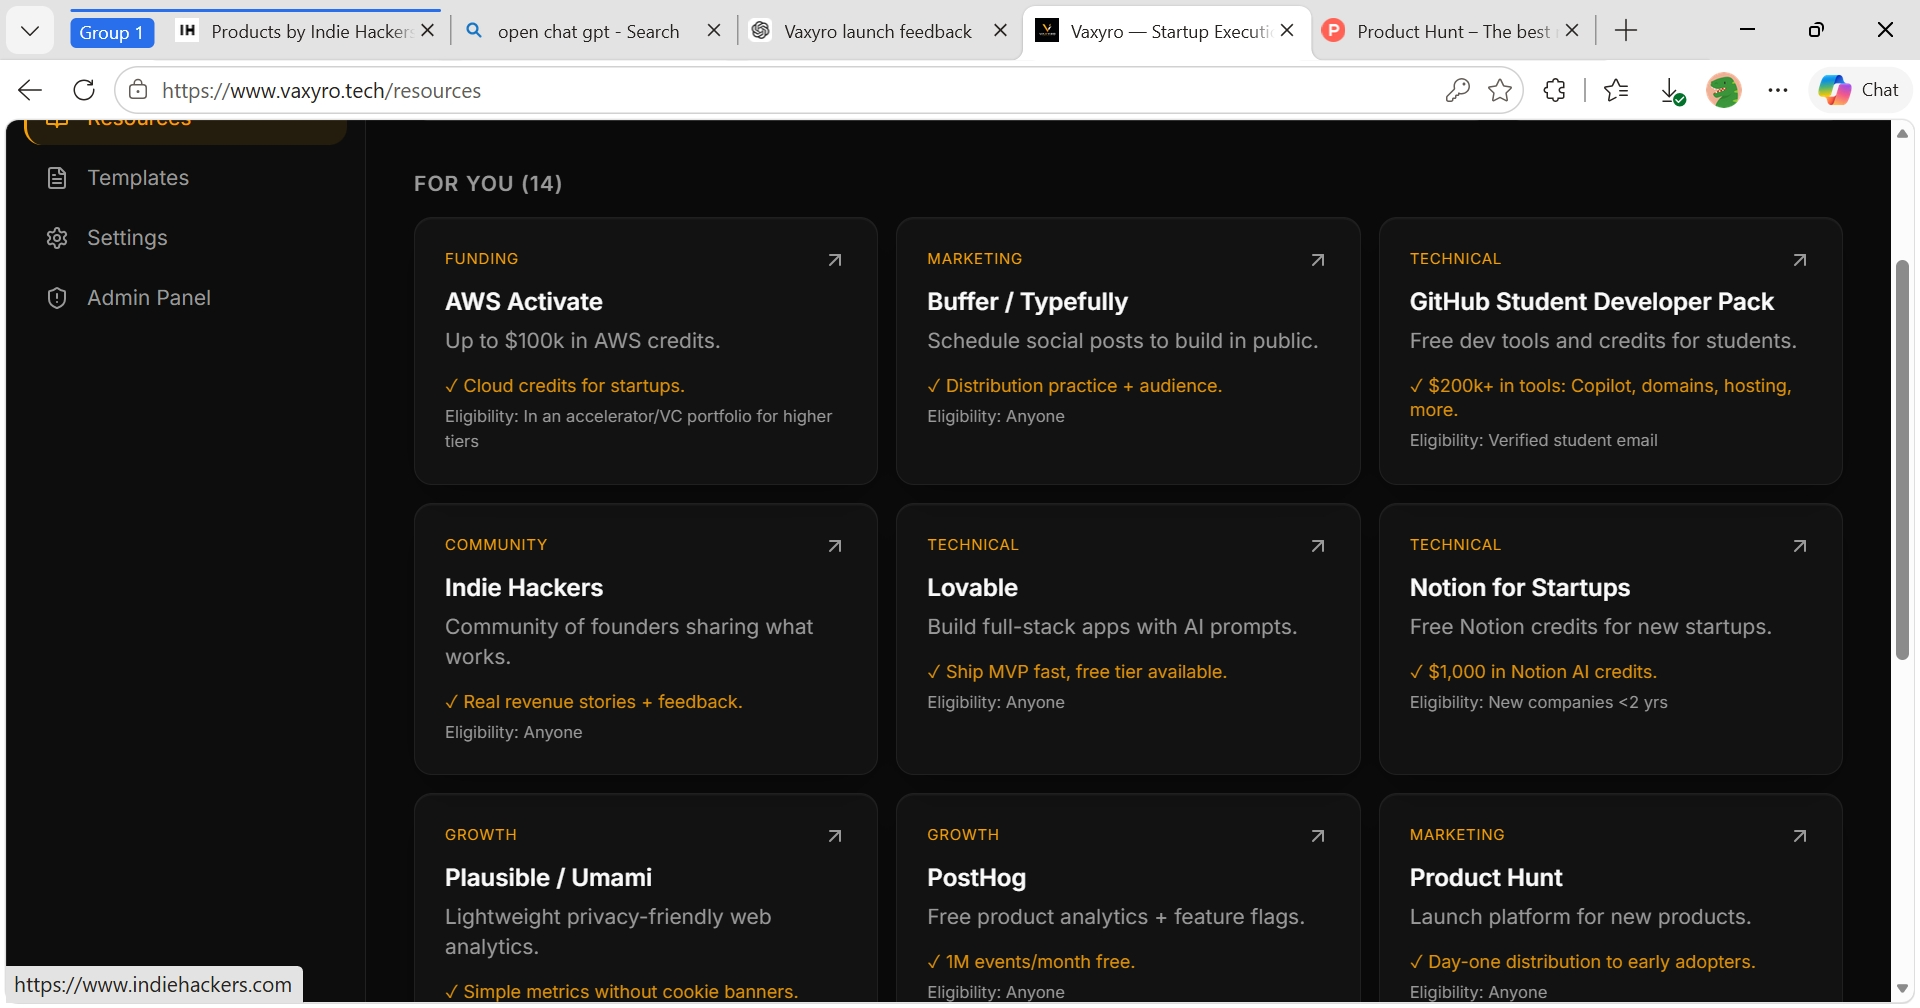Close the Vaxyro launch feedback tab
1920x1008 pixels.
click(1000, 31)
